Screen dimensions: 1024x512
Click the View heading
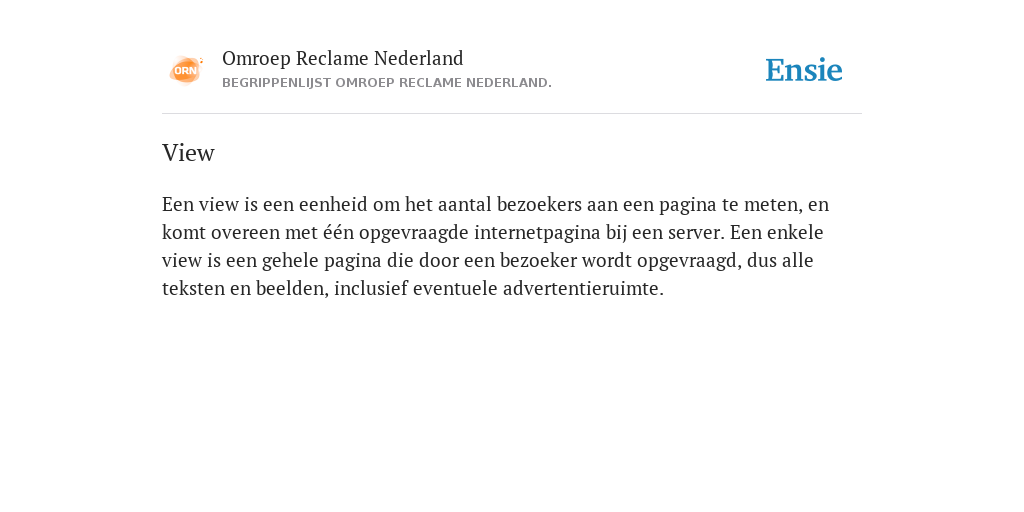[188, 153]
